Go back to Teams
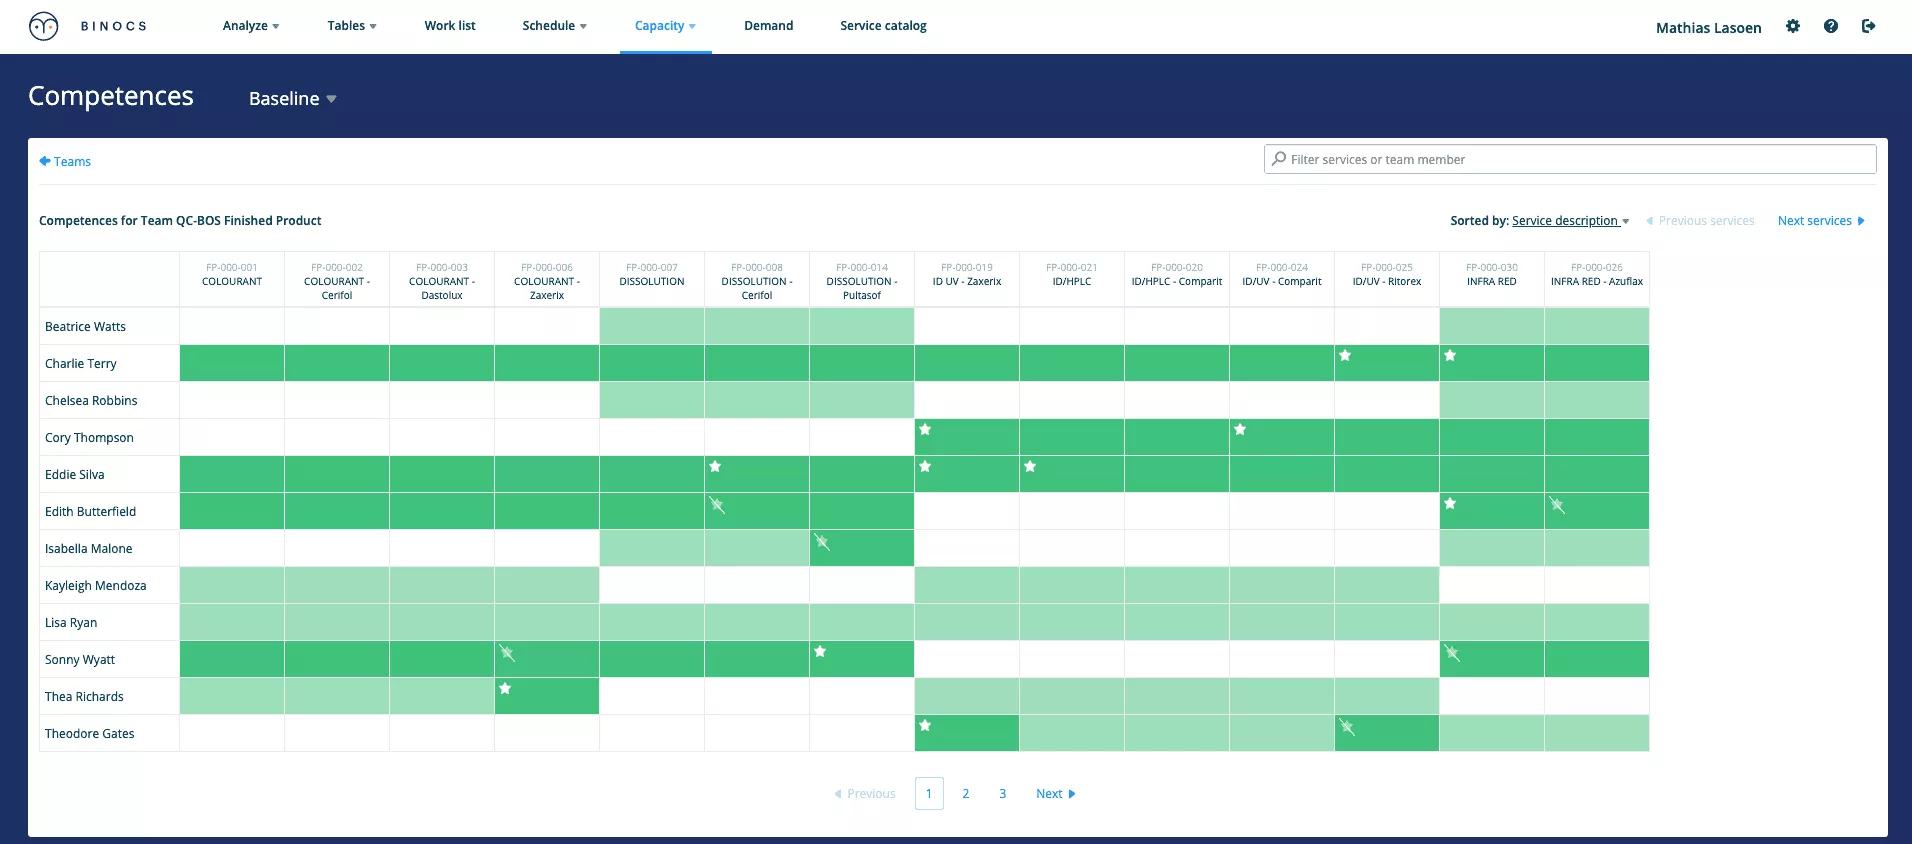Screen dimensions: 1912x844 pos(65,161)
